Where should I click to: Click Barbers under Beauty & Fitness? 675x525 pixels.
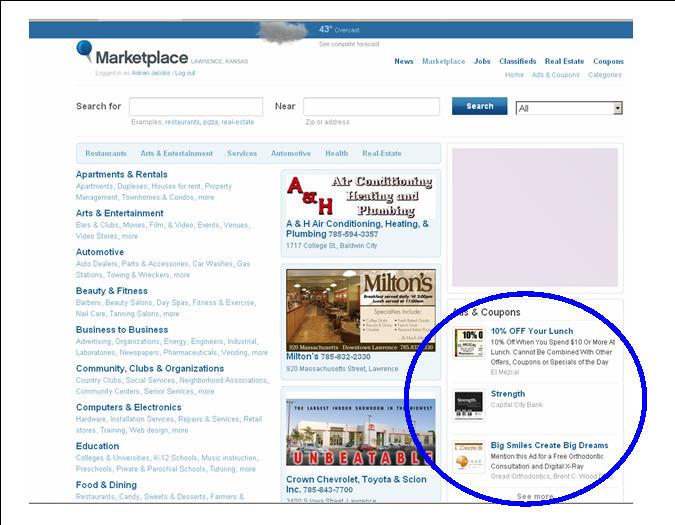coord(88,303)
